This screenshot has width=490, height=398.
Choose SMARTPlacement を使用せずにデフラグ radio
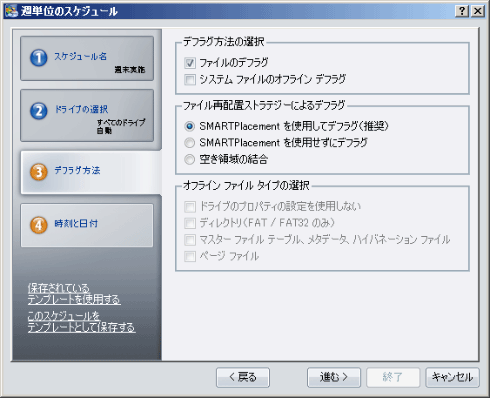[x=190, y=143]
